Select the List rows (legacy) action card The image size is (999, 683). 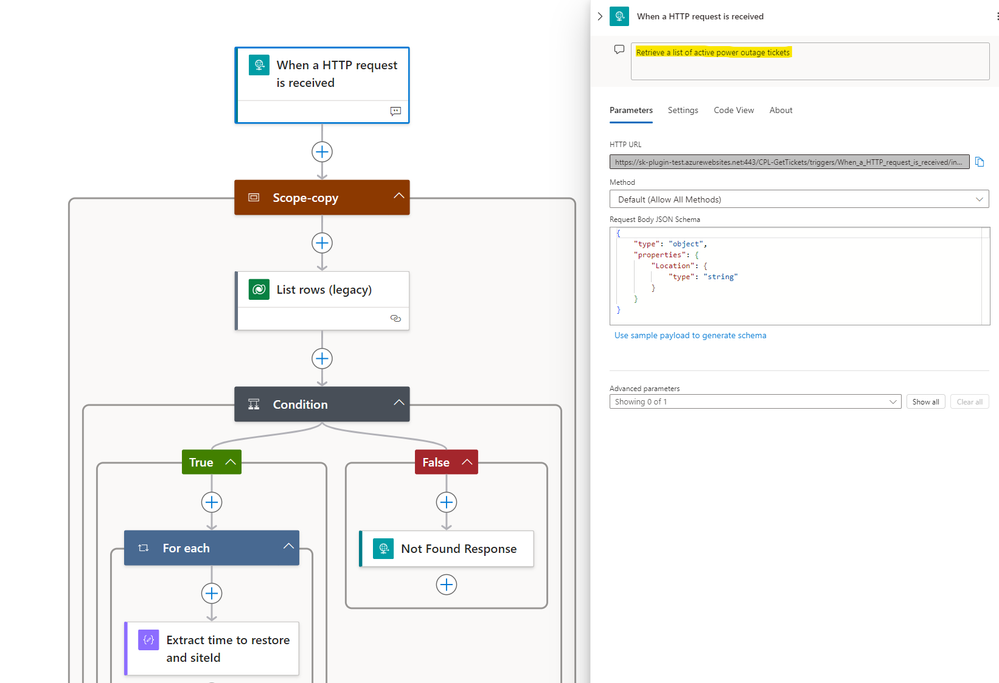[322, 301]
